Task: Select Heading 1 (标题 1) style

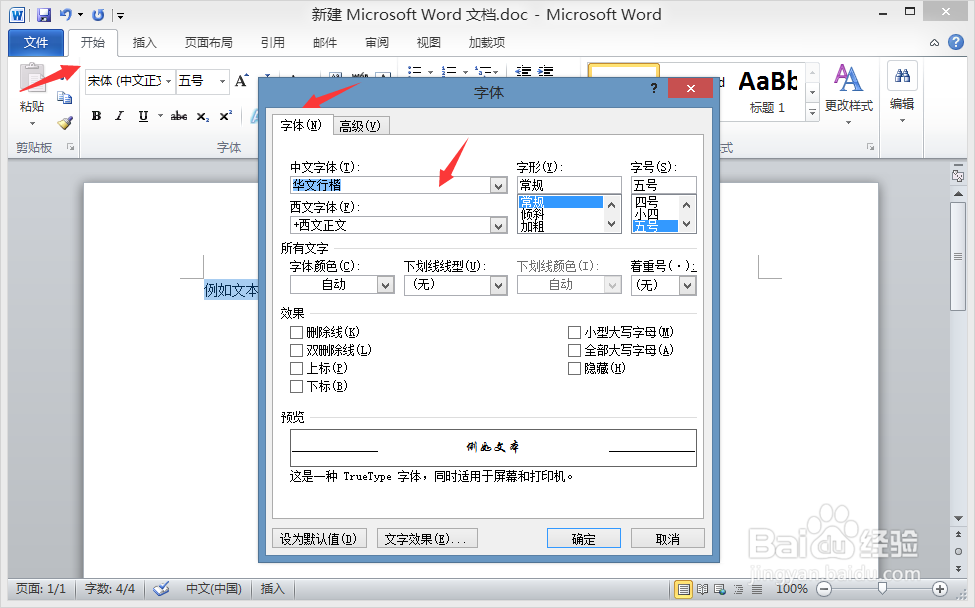Action: [x=767, y=91]
